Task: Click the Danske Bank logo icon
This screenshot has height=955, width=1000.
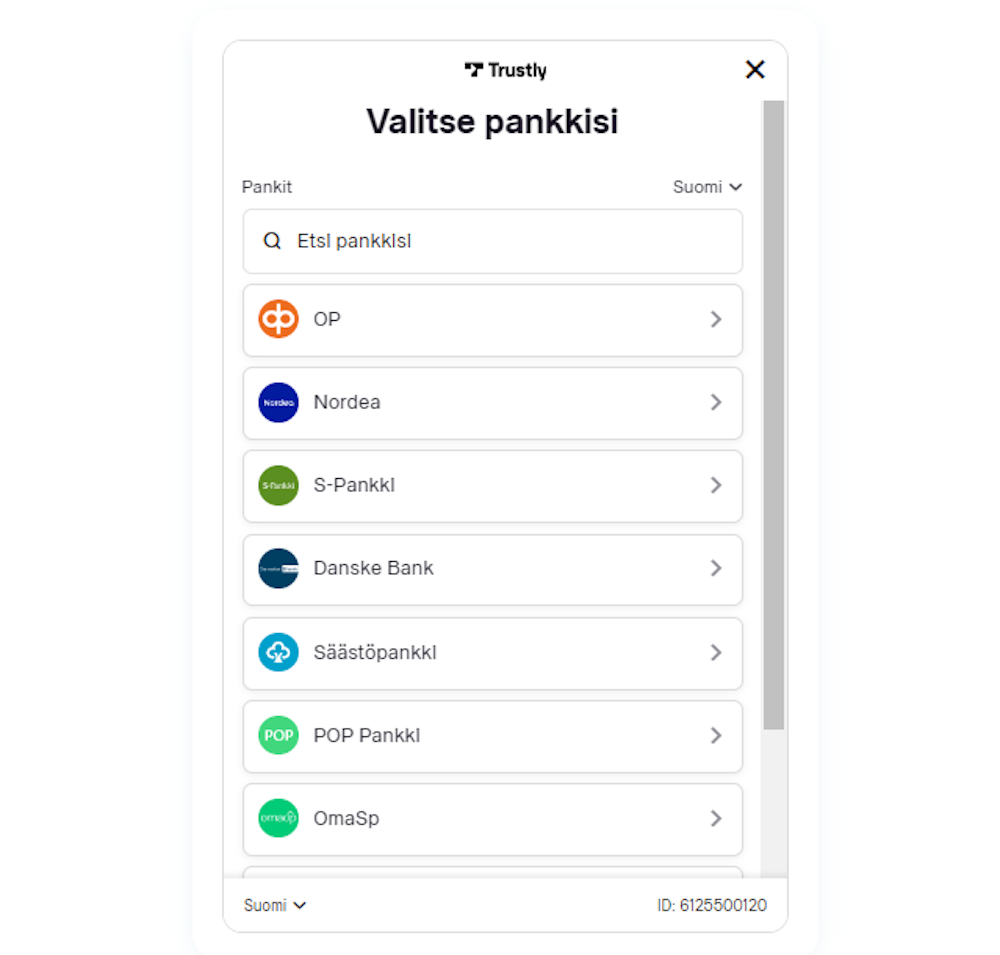Action: click(x=278, y=569)
